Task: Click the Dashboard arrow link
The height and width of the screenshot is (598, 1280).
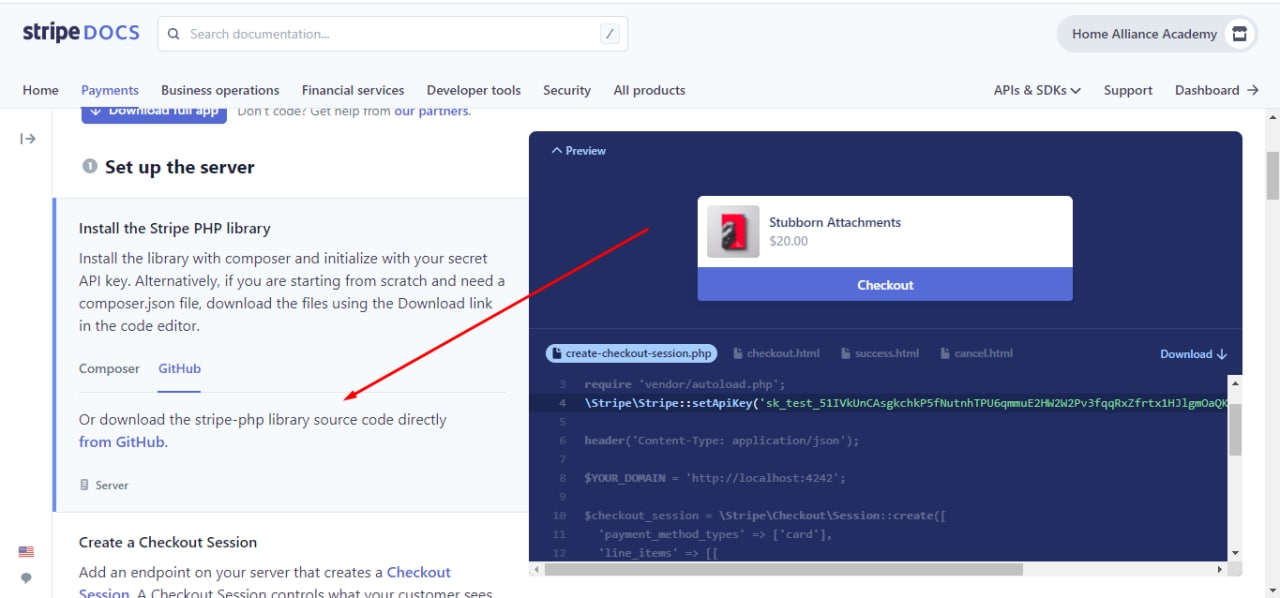Action: pos(1217,90)
